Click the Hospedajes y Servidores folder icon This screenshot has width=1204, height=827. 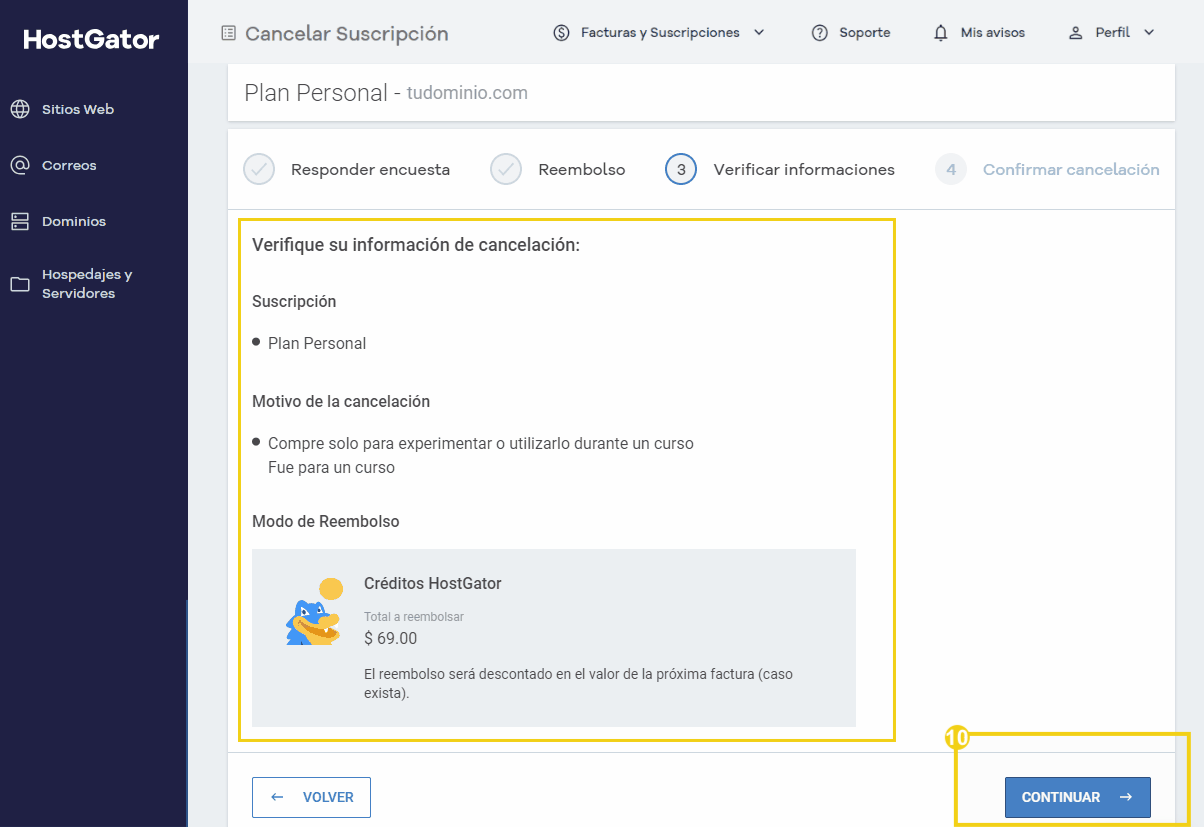click(x=20, y=284)
